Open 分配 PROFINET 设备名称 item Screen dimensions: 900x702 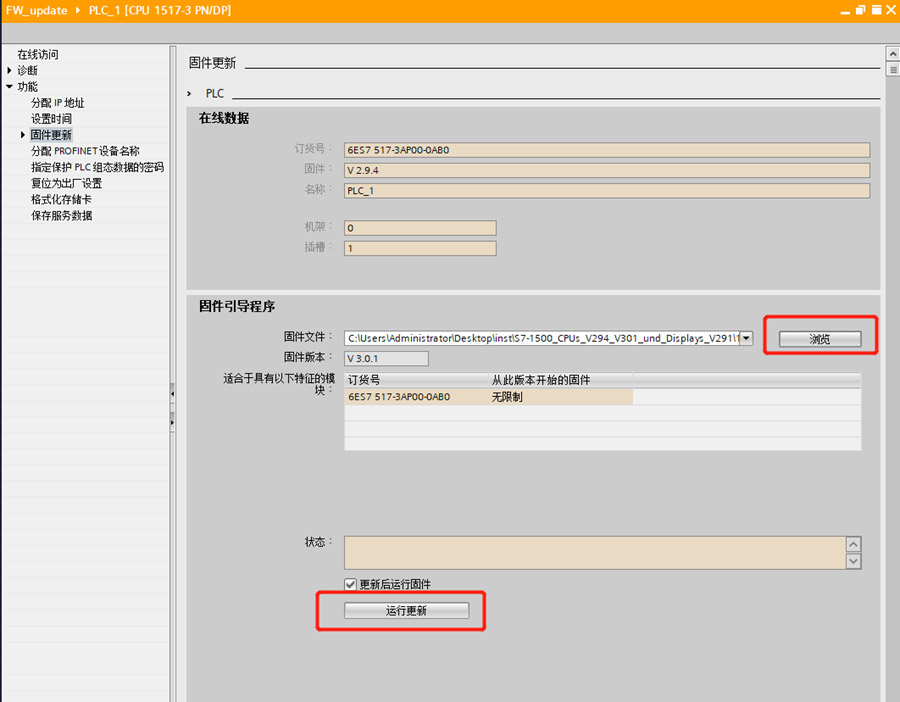[x=85, y=151]
